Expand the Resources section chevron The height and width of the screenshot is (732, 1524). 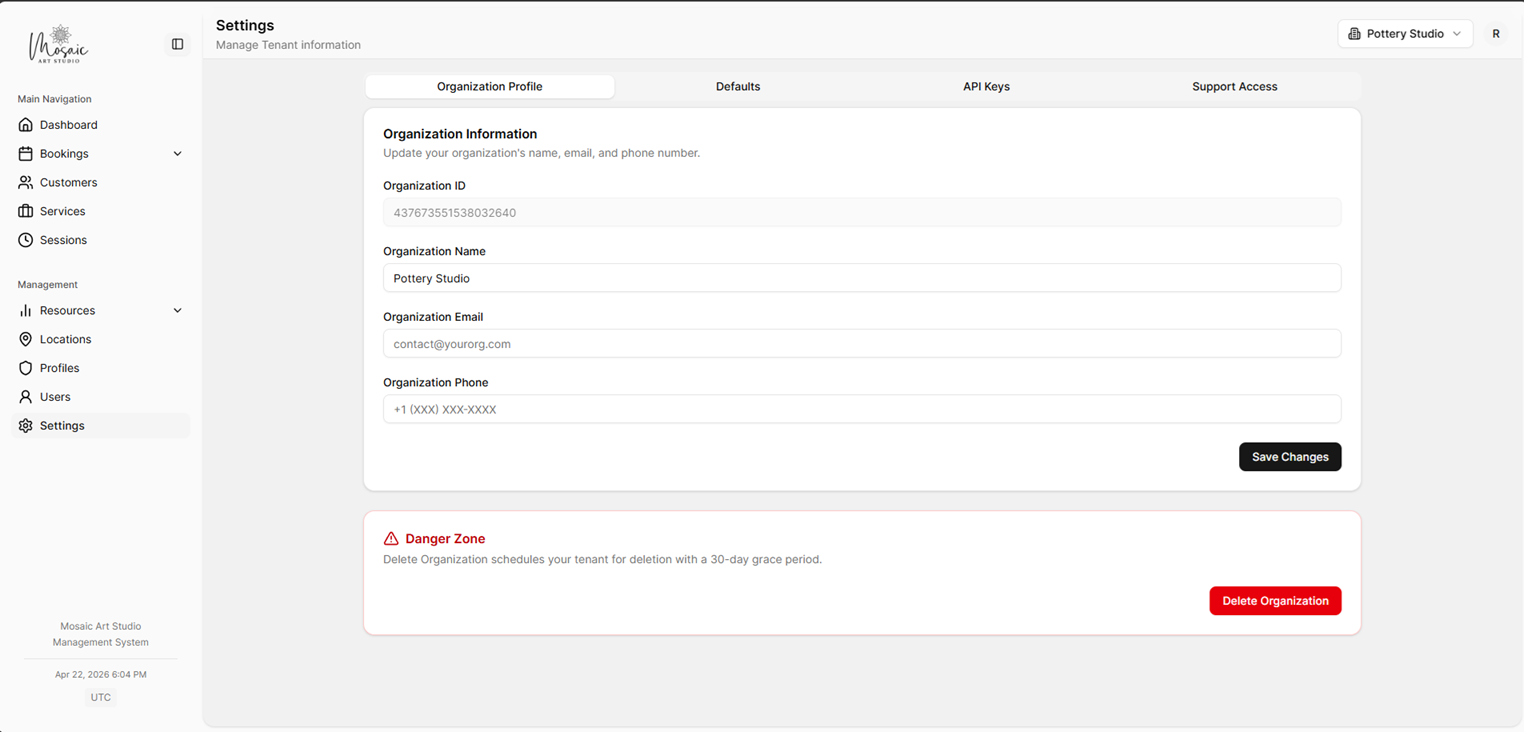point(177,310)
